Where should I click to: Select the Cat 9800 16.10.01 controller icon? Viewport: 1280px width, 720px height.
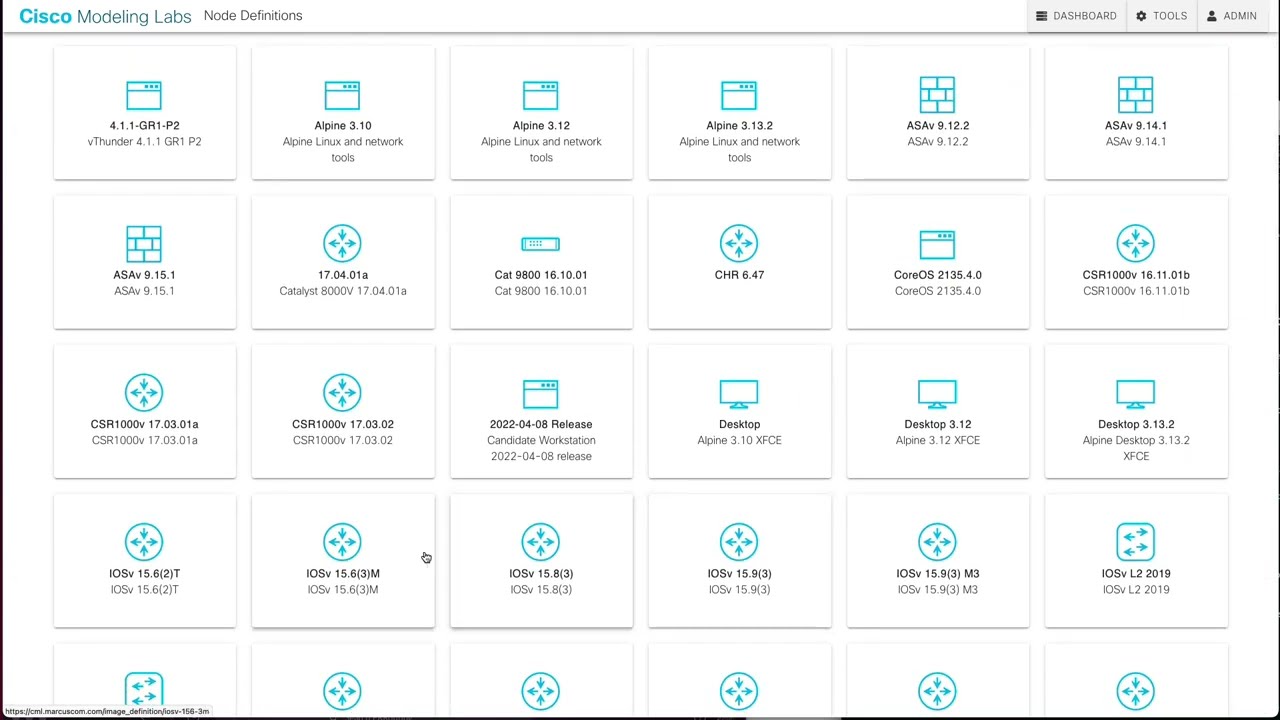coord(541,244)
